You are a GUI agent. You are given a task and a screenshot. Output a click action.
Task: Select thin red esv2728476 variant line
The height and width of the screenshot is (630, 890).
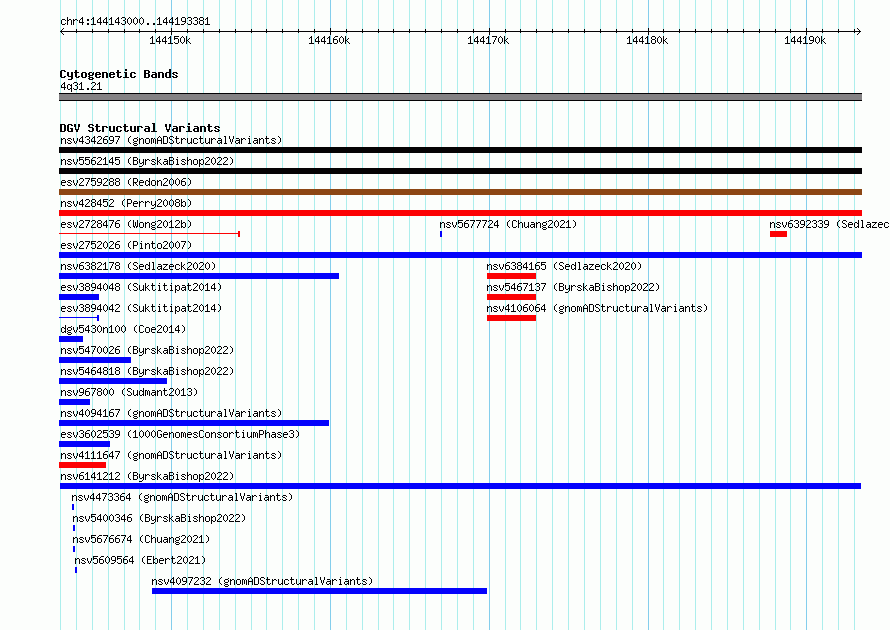point(149,234)
